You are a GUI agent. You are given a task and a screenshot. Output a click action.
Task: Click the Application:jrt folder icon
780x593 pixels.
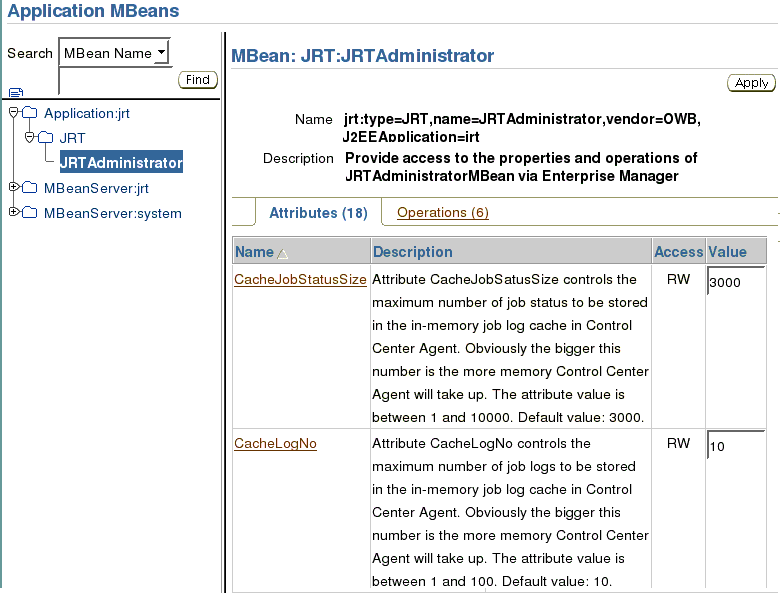(28, 113)
